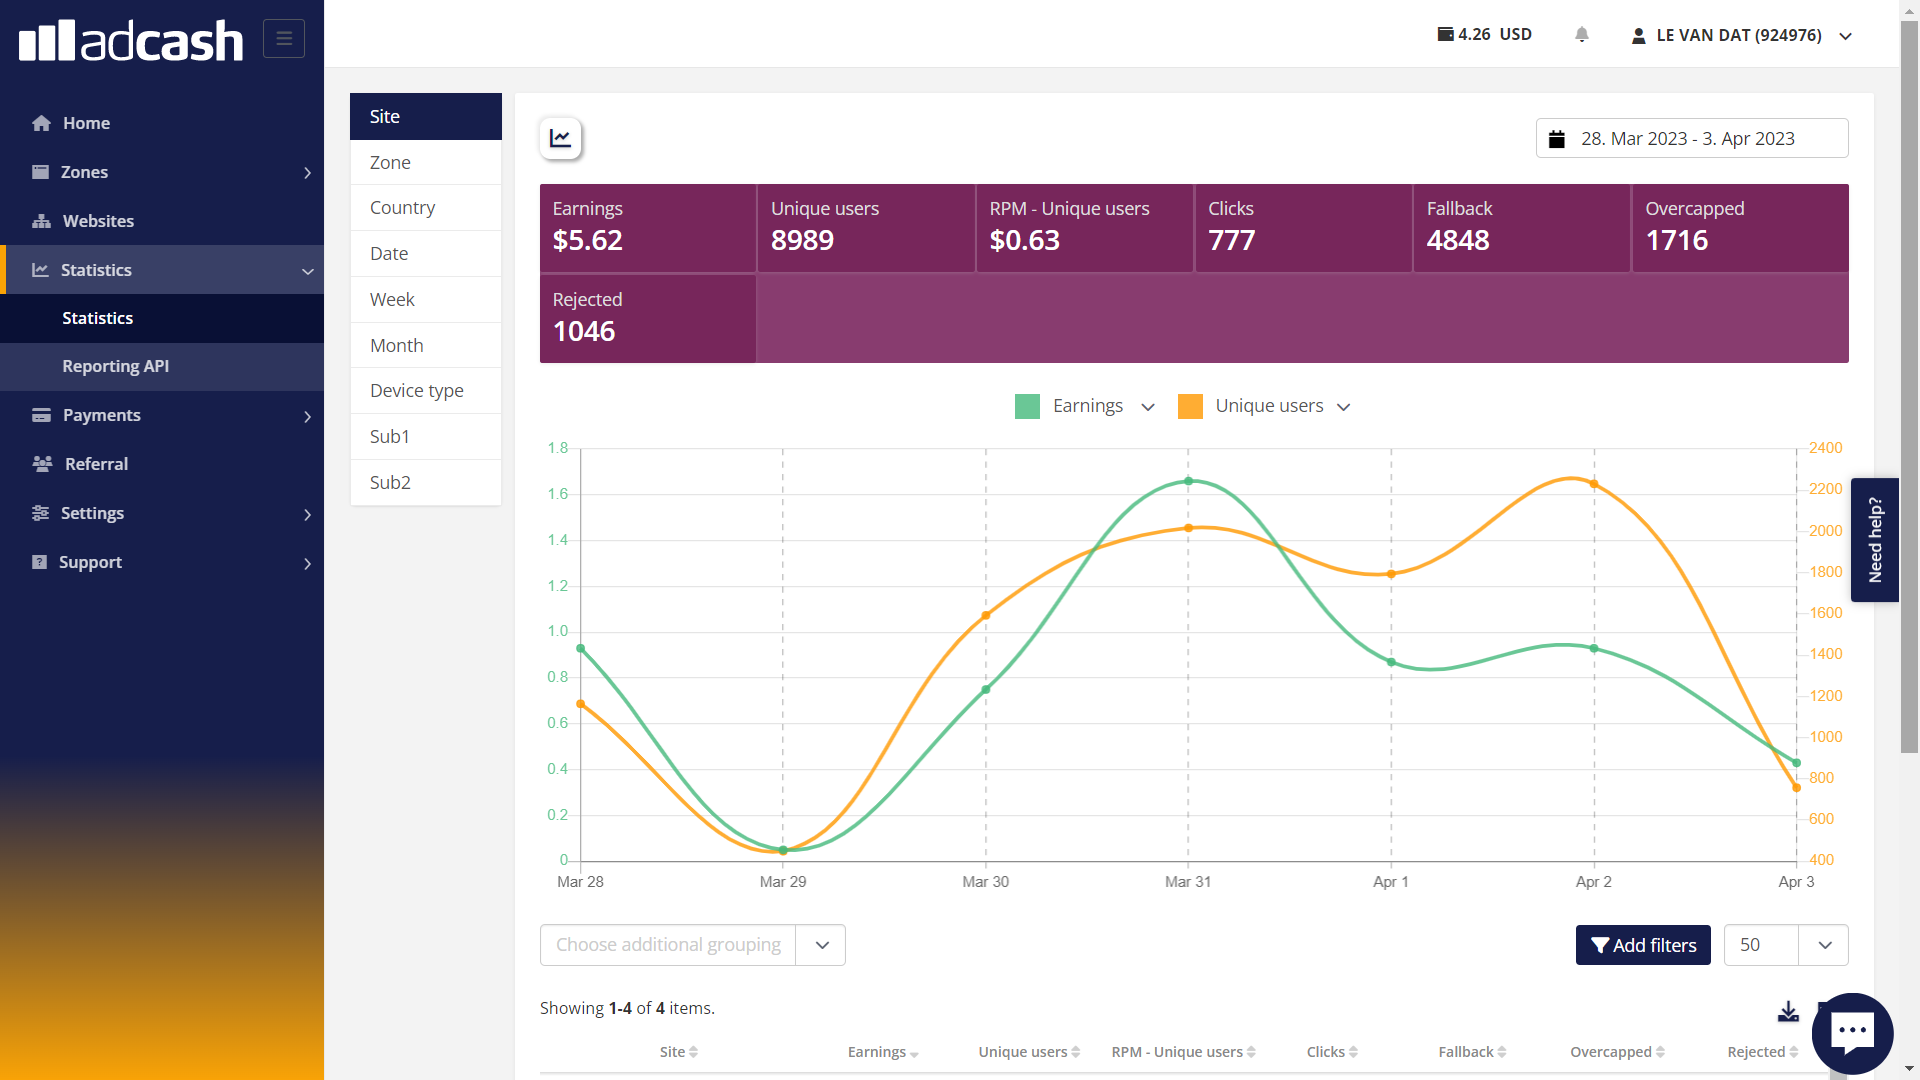Viewport: 1920px width, 1080px height.
Task: Open the Unique users series dropdown
Action: (x=1344, y=407)
